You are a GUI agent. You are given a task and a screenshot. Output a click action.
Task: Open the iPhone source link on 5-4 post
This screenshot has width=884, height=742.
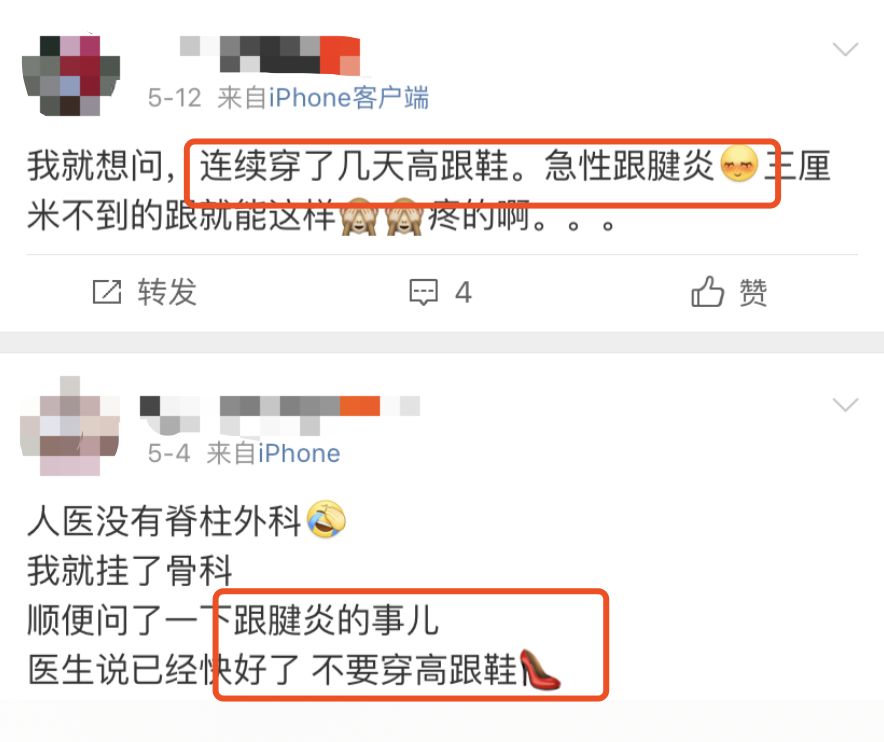tap(299, 453)
